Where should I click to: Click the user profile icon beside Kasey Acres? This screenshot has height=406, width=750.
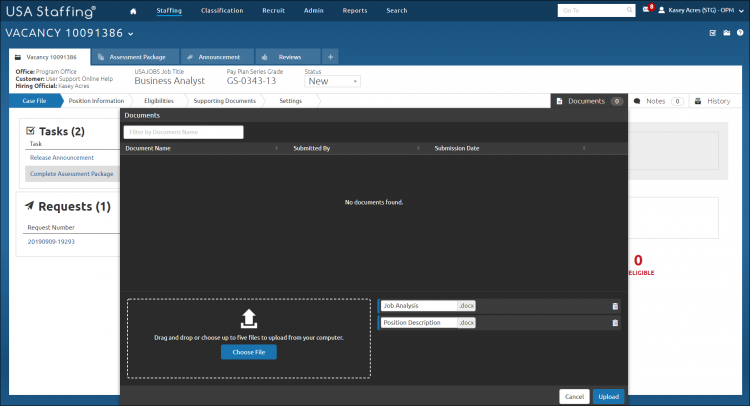[x=662, y=10]
